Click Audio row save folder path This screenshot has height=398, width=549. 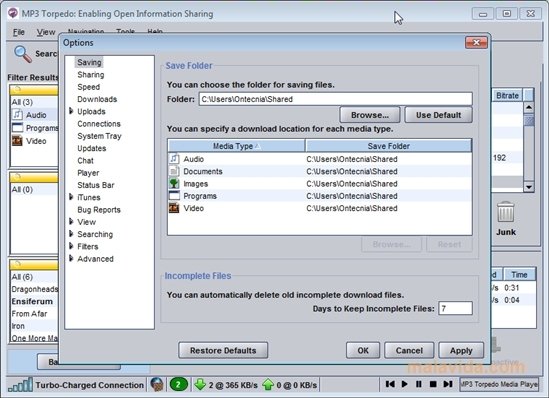pyautogui.click(x=352, y=159)
